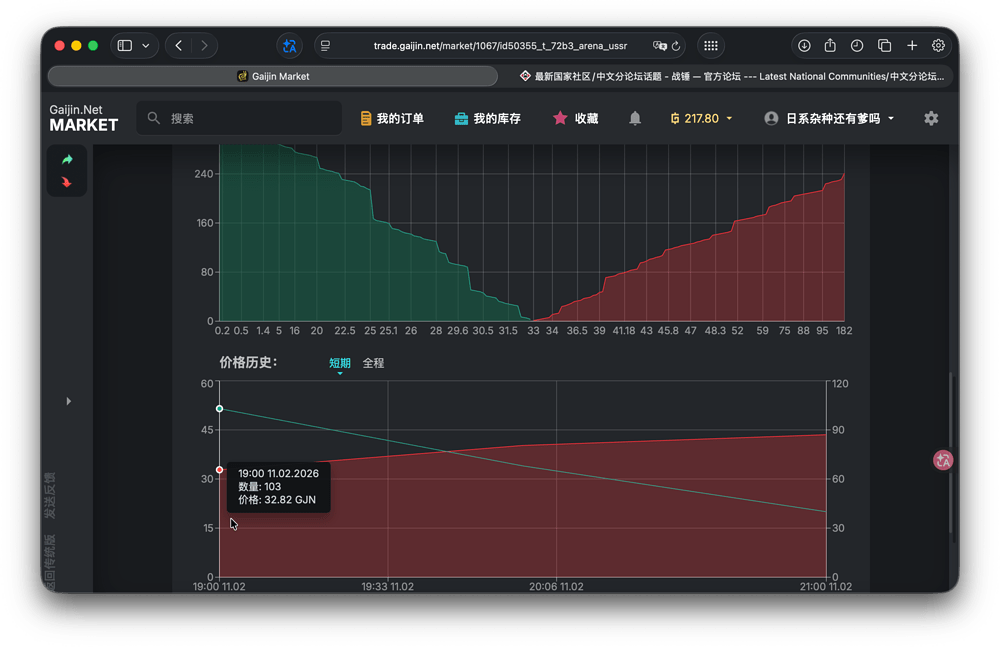This screenshot has height=647, width=1000.
Task: Click the floating pink translate icon
Action: tap(942, 460)
